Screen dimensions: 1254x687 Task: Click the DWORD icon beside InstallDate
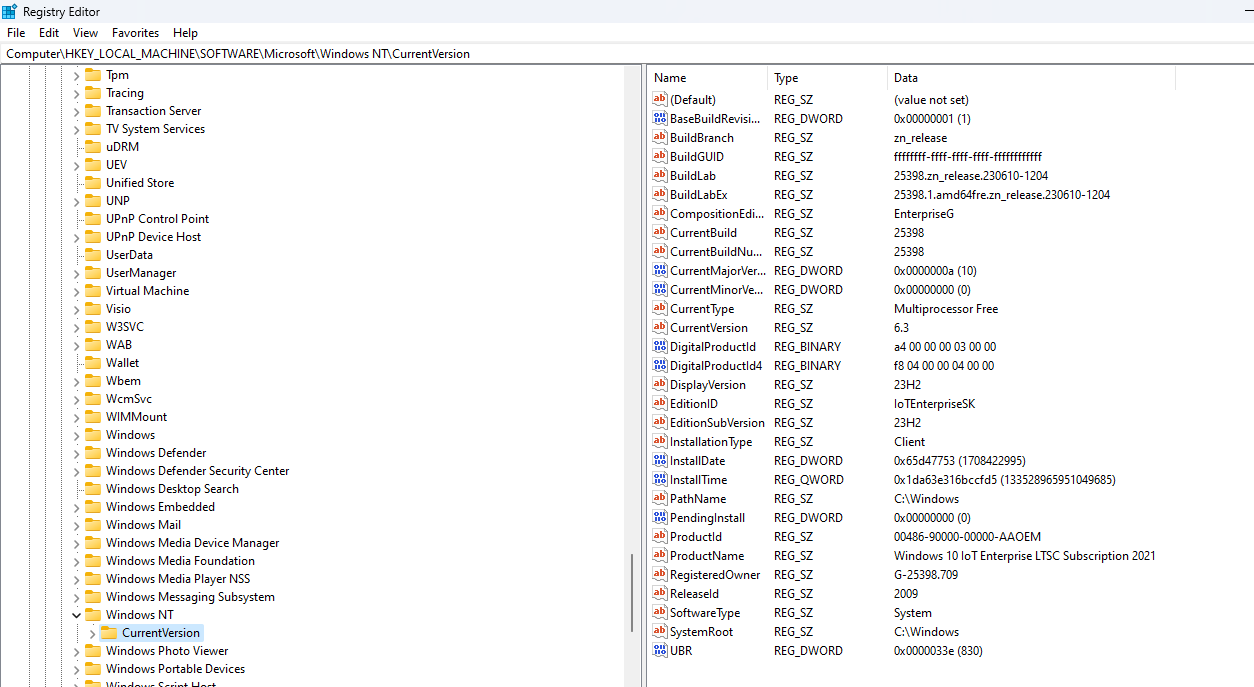pyautogui.click(x=659, y=460)
